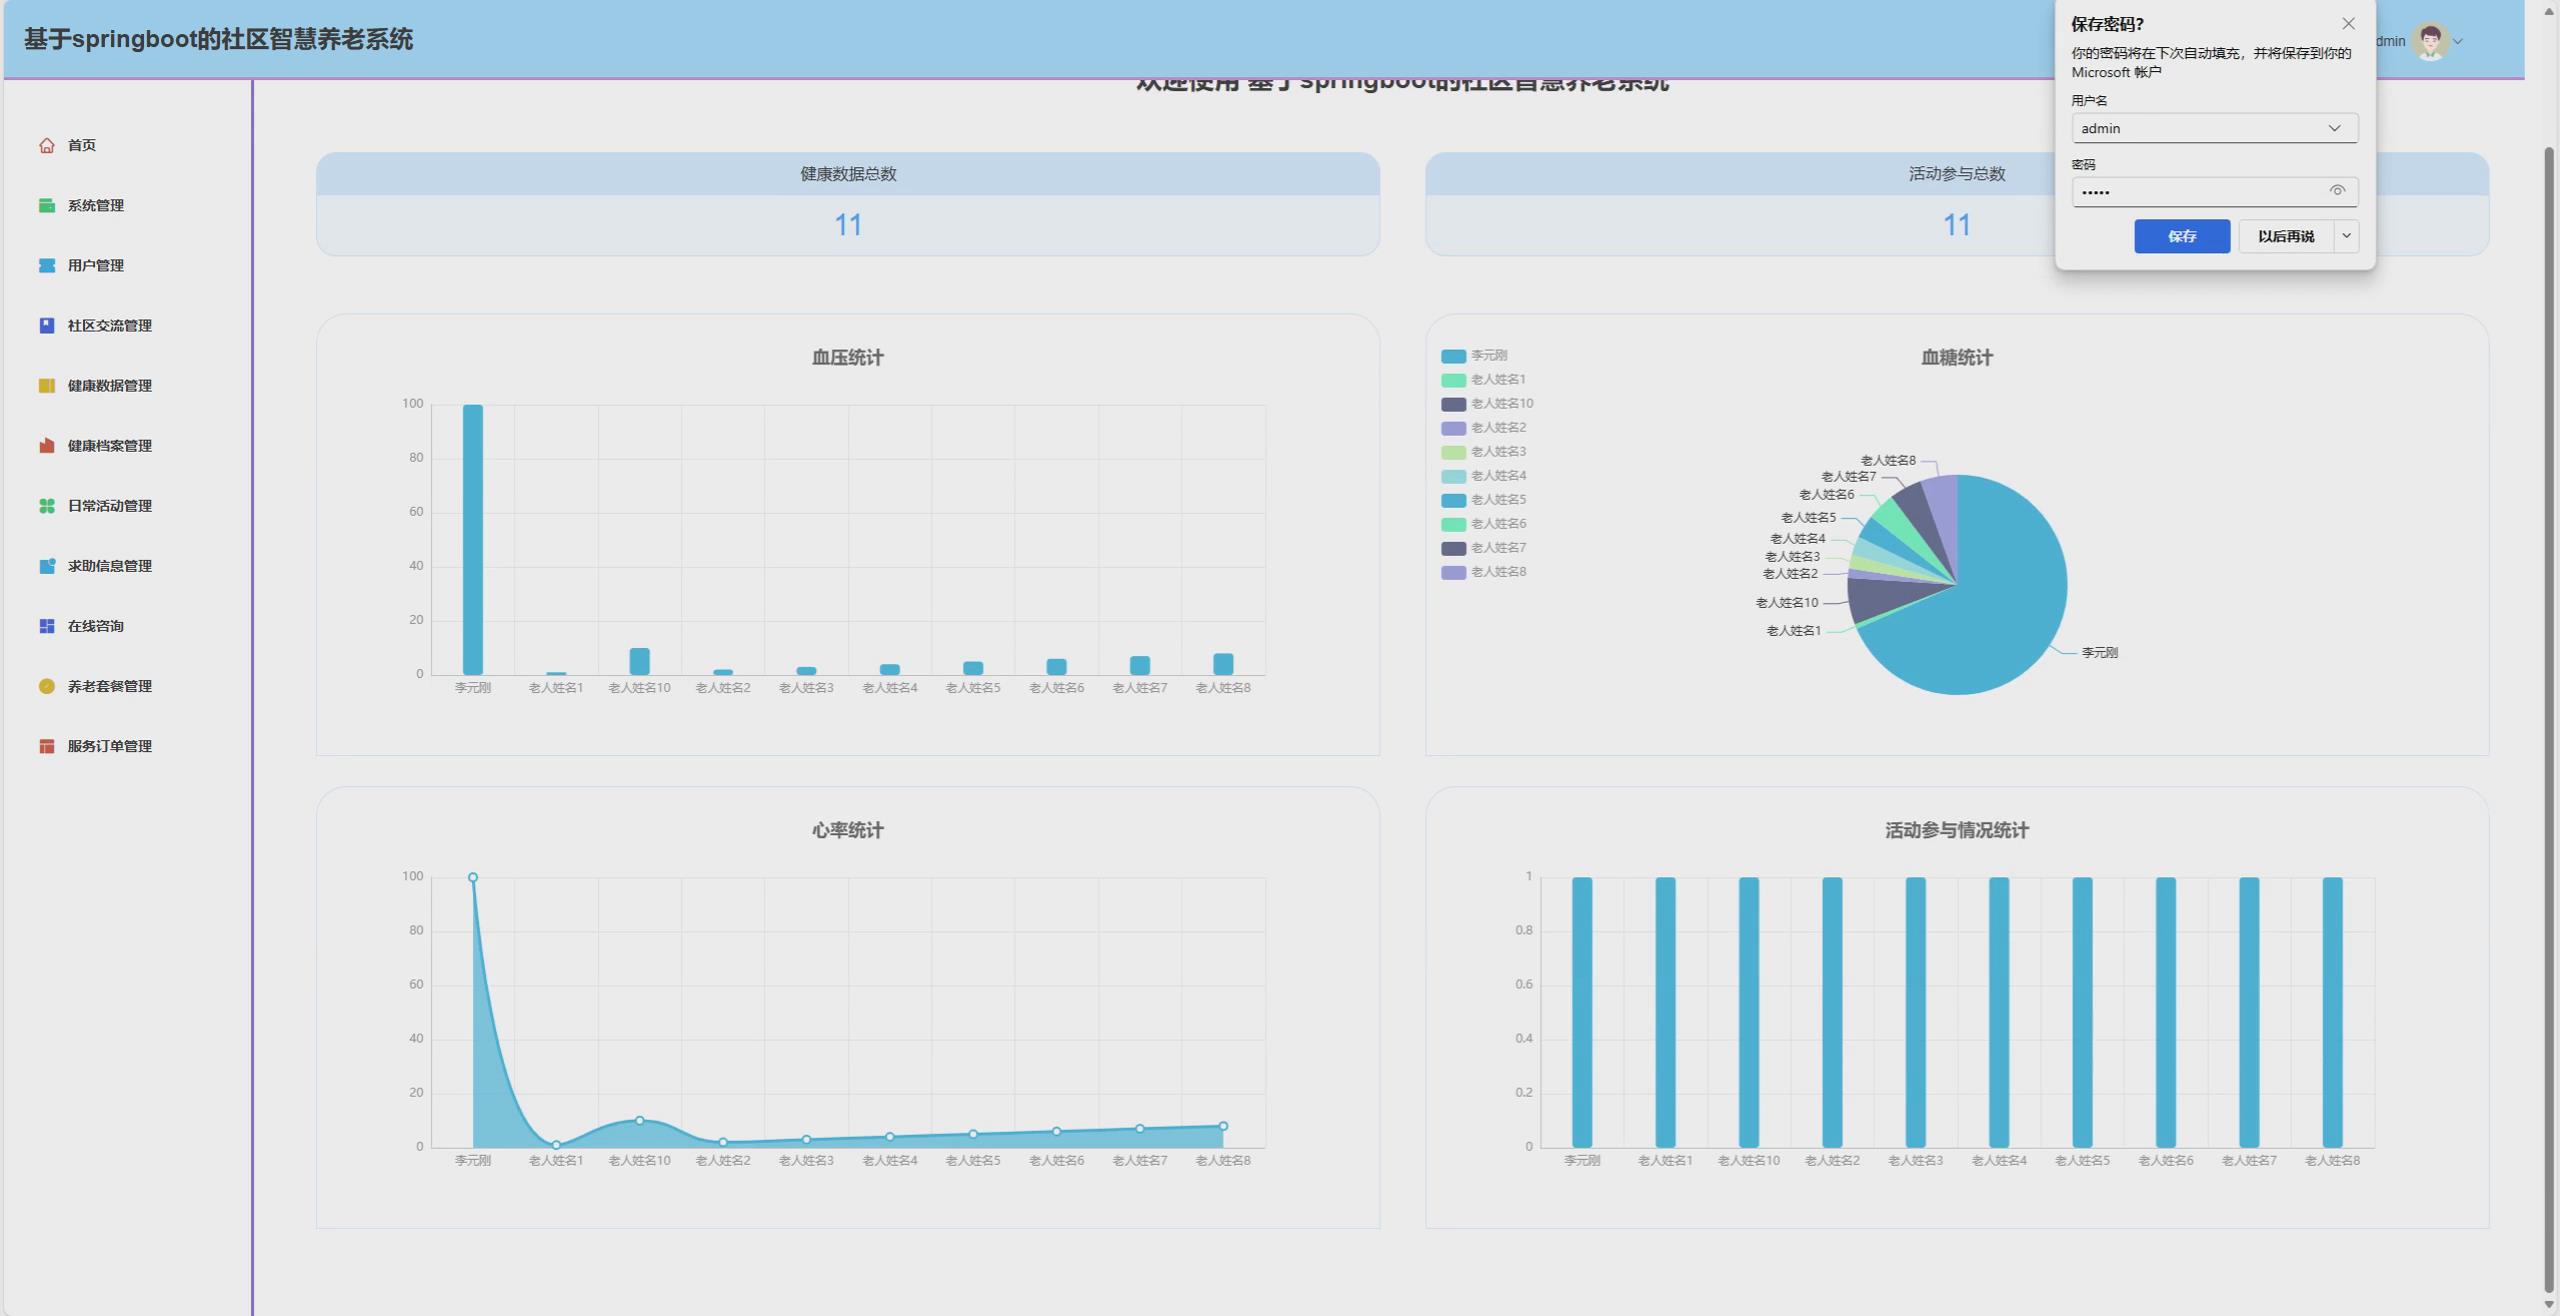Click the green 系统管理 sidebar icon

[x=46, y=206]
